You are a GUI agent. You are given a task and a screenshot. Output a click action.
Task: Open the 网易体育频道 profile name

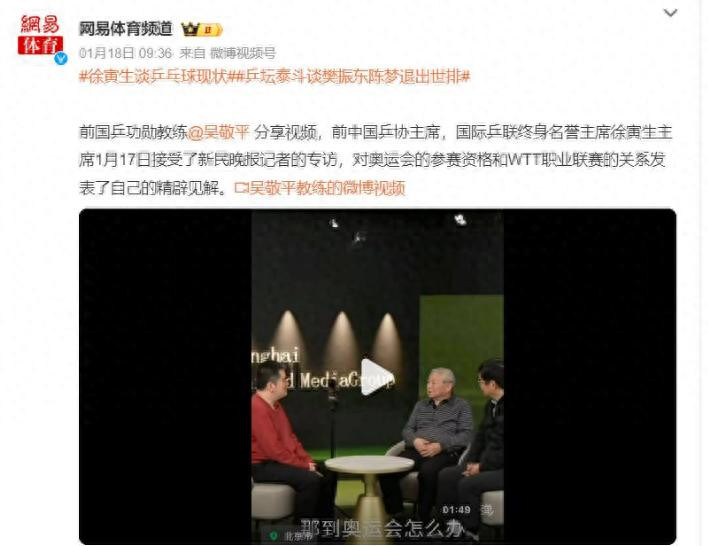pyautogui.click(x=126, y=29)
